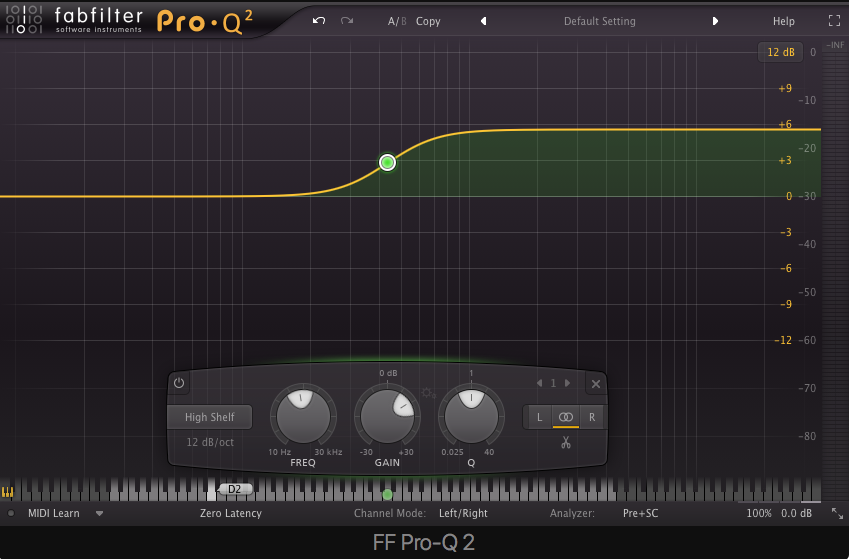Click the interface resize corner icon
This screenshot has width=849, height=559.
click(837, 513)
